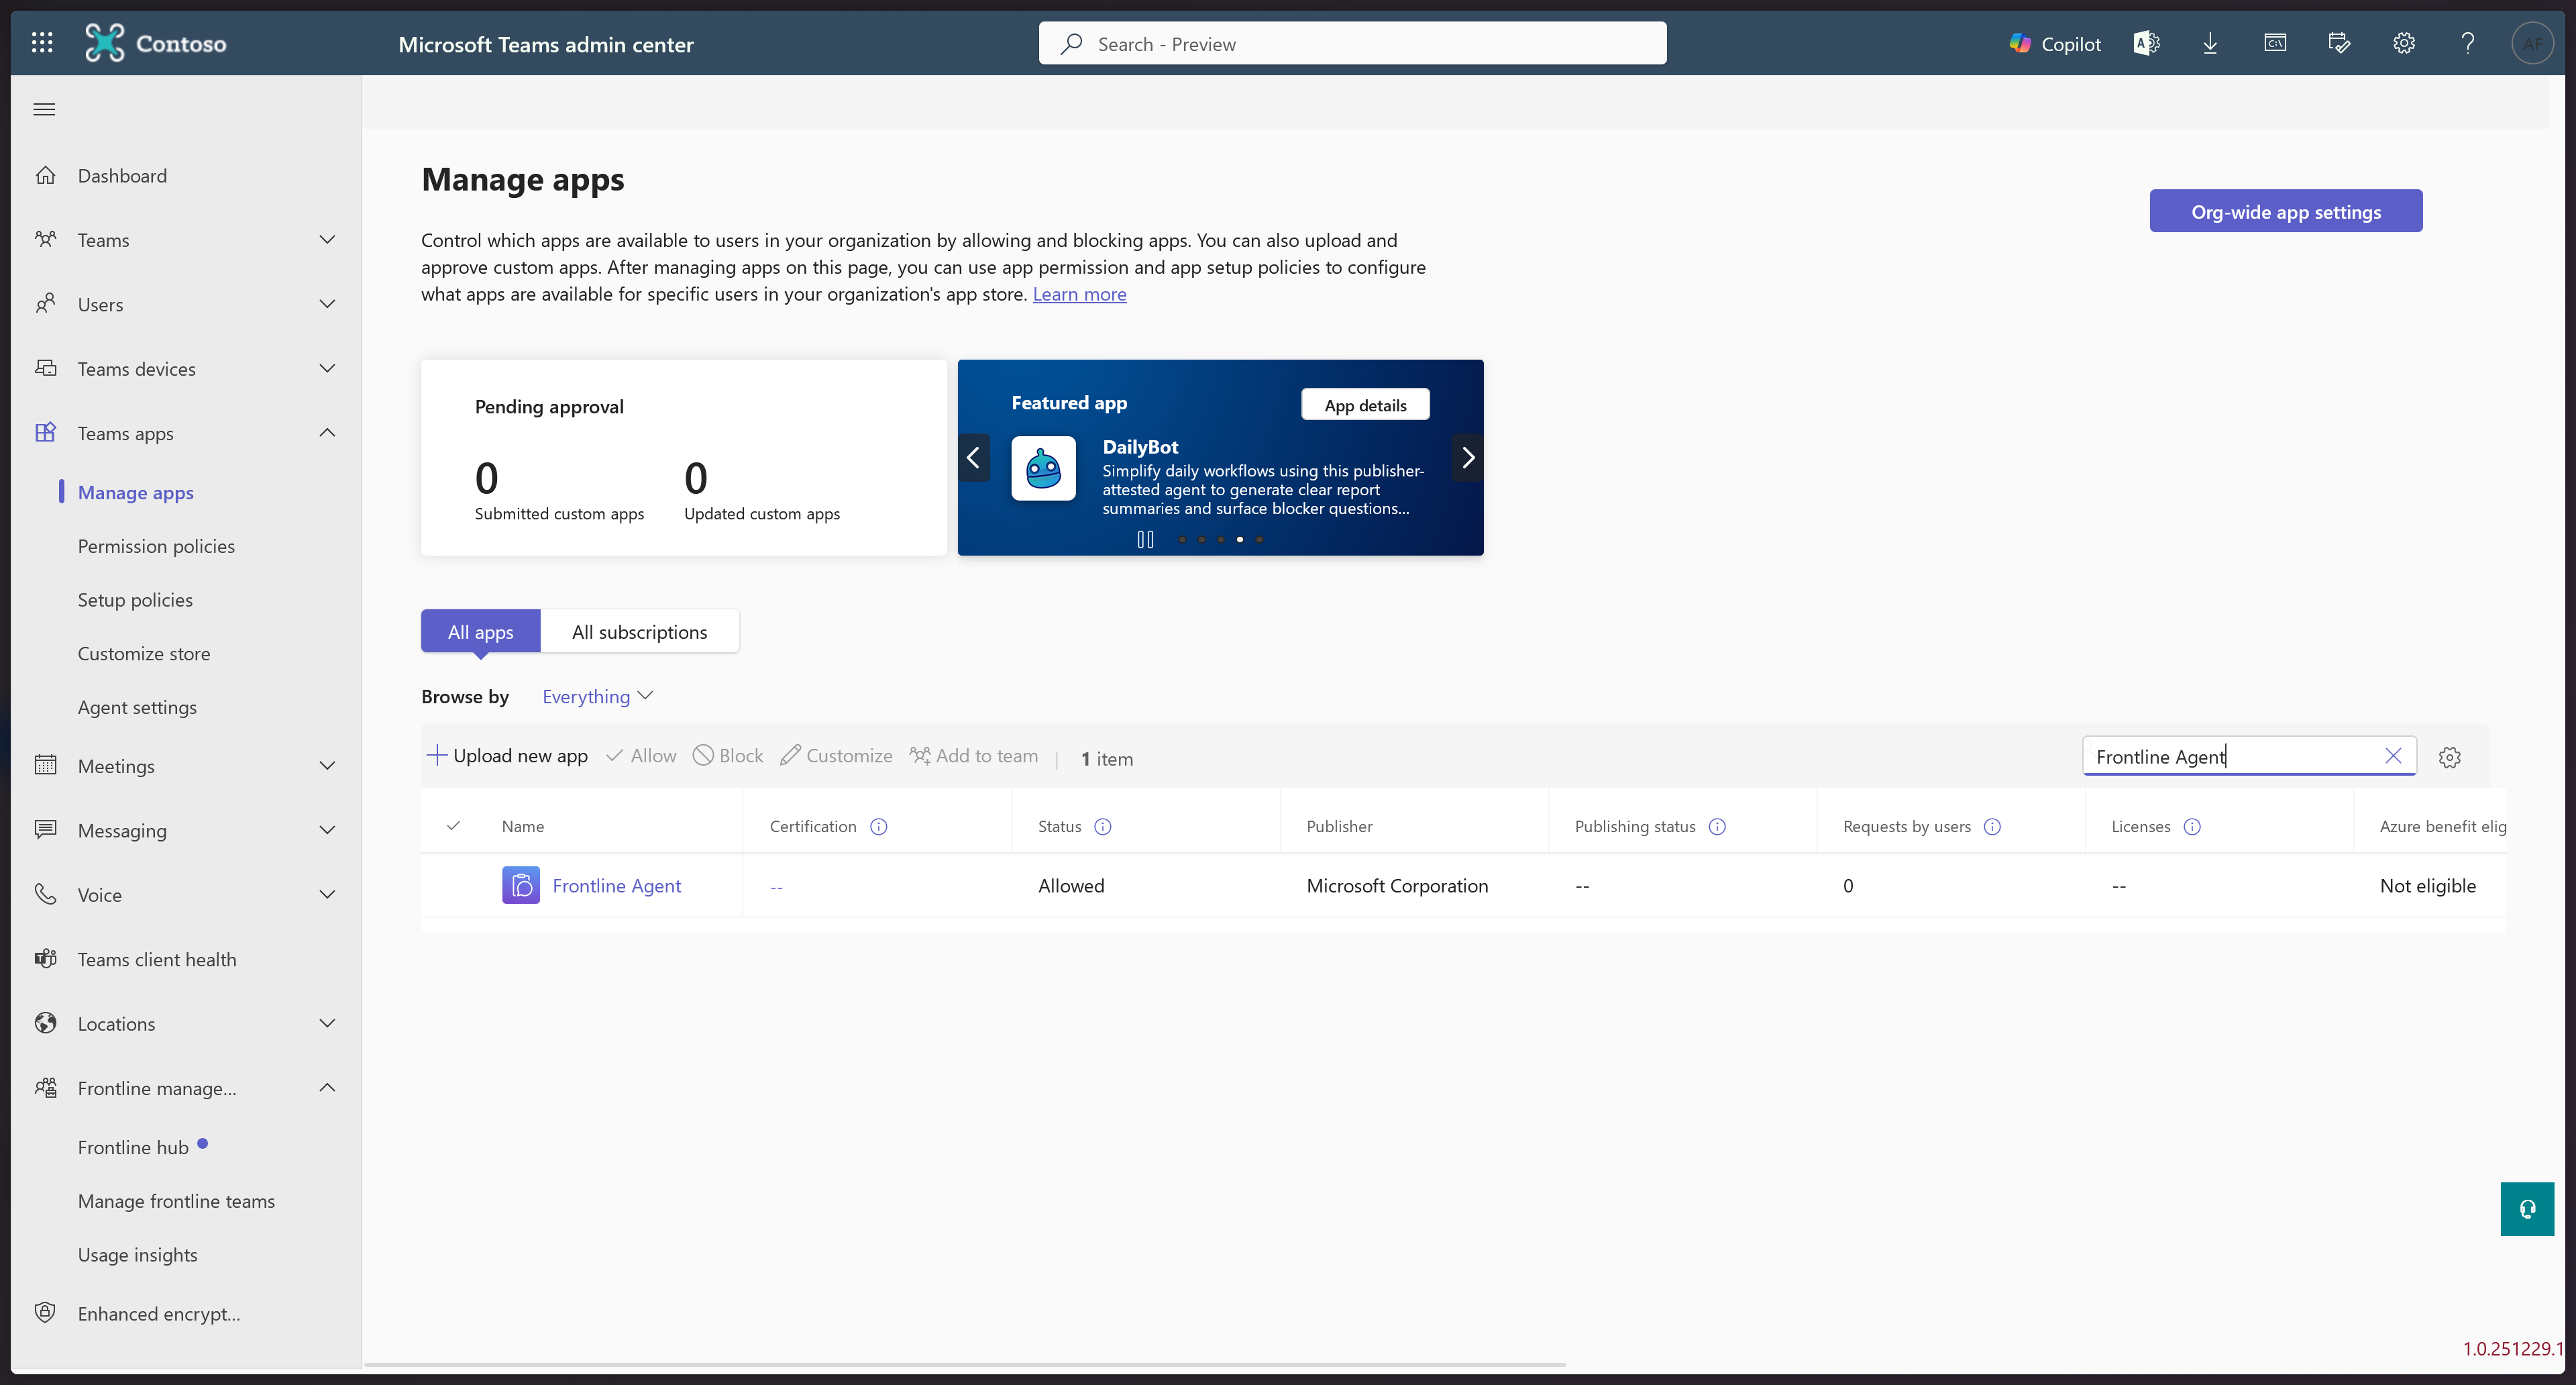Expand the Meetings navigation section

(327, 766)
